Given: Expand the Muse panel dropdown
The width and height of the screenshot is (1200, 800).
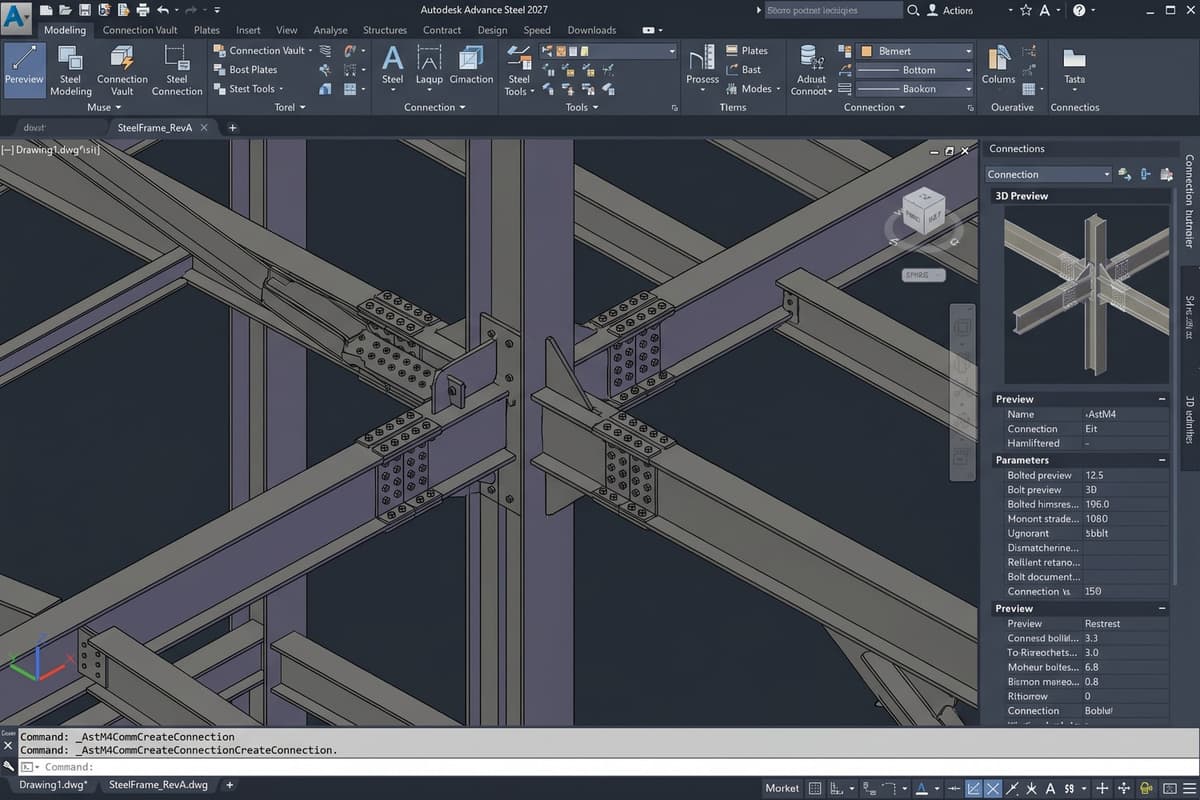Looking at the screenshot, I should 103,107.
